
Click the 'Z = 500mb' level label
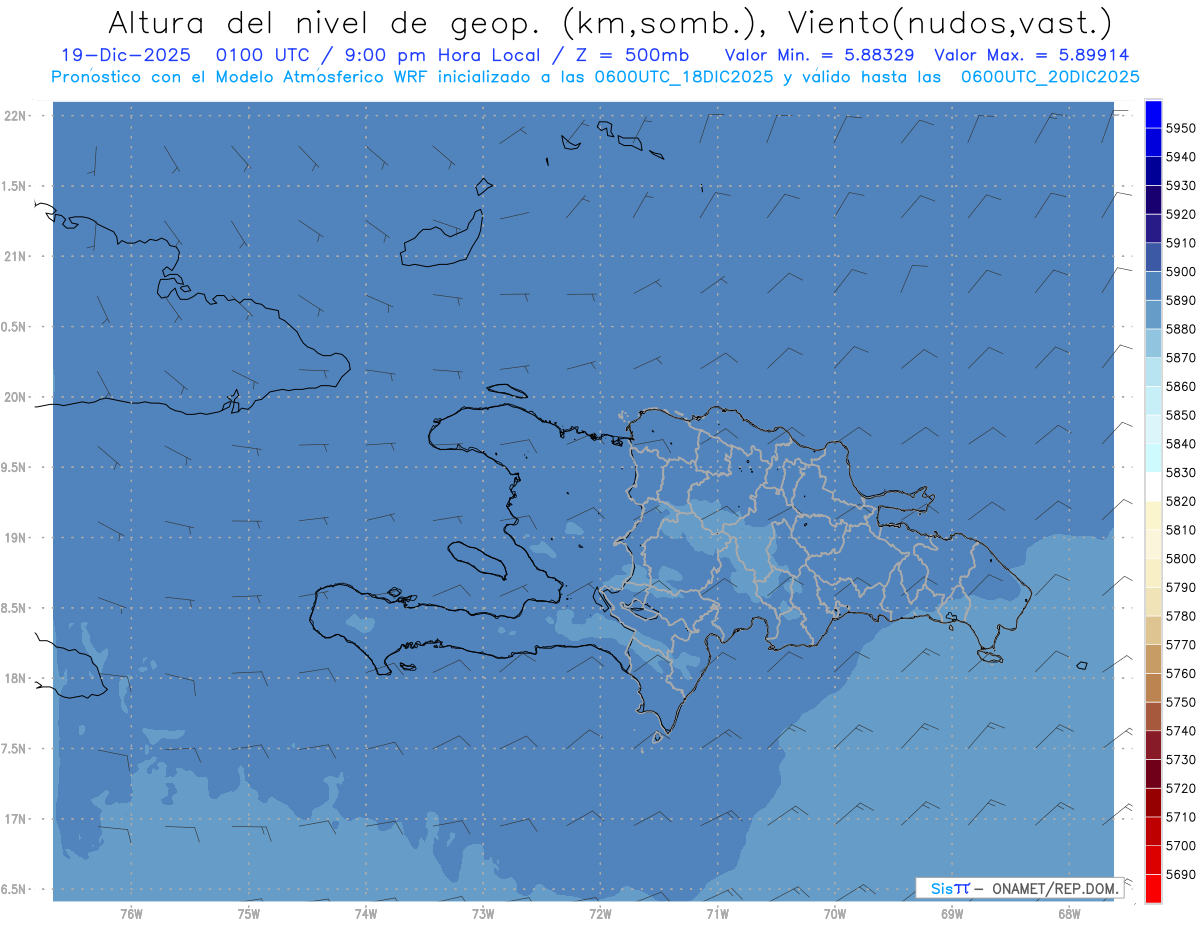632,55
